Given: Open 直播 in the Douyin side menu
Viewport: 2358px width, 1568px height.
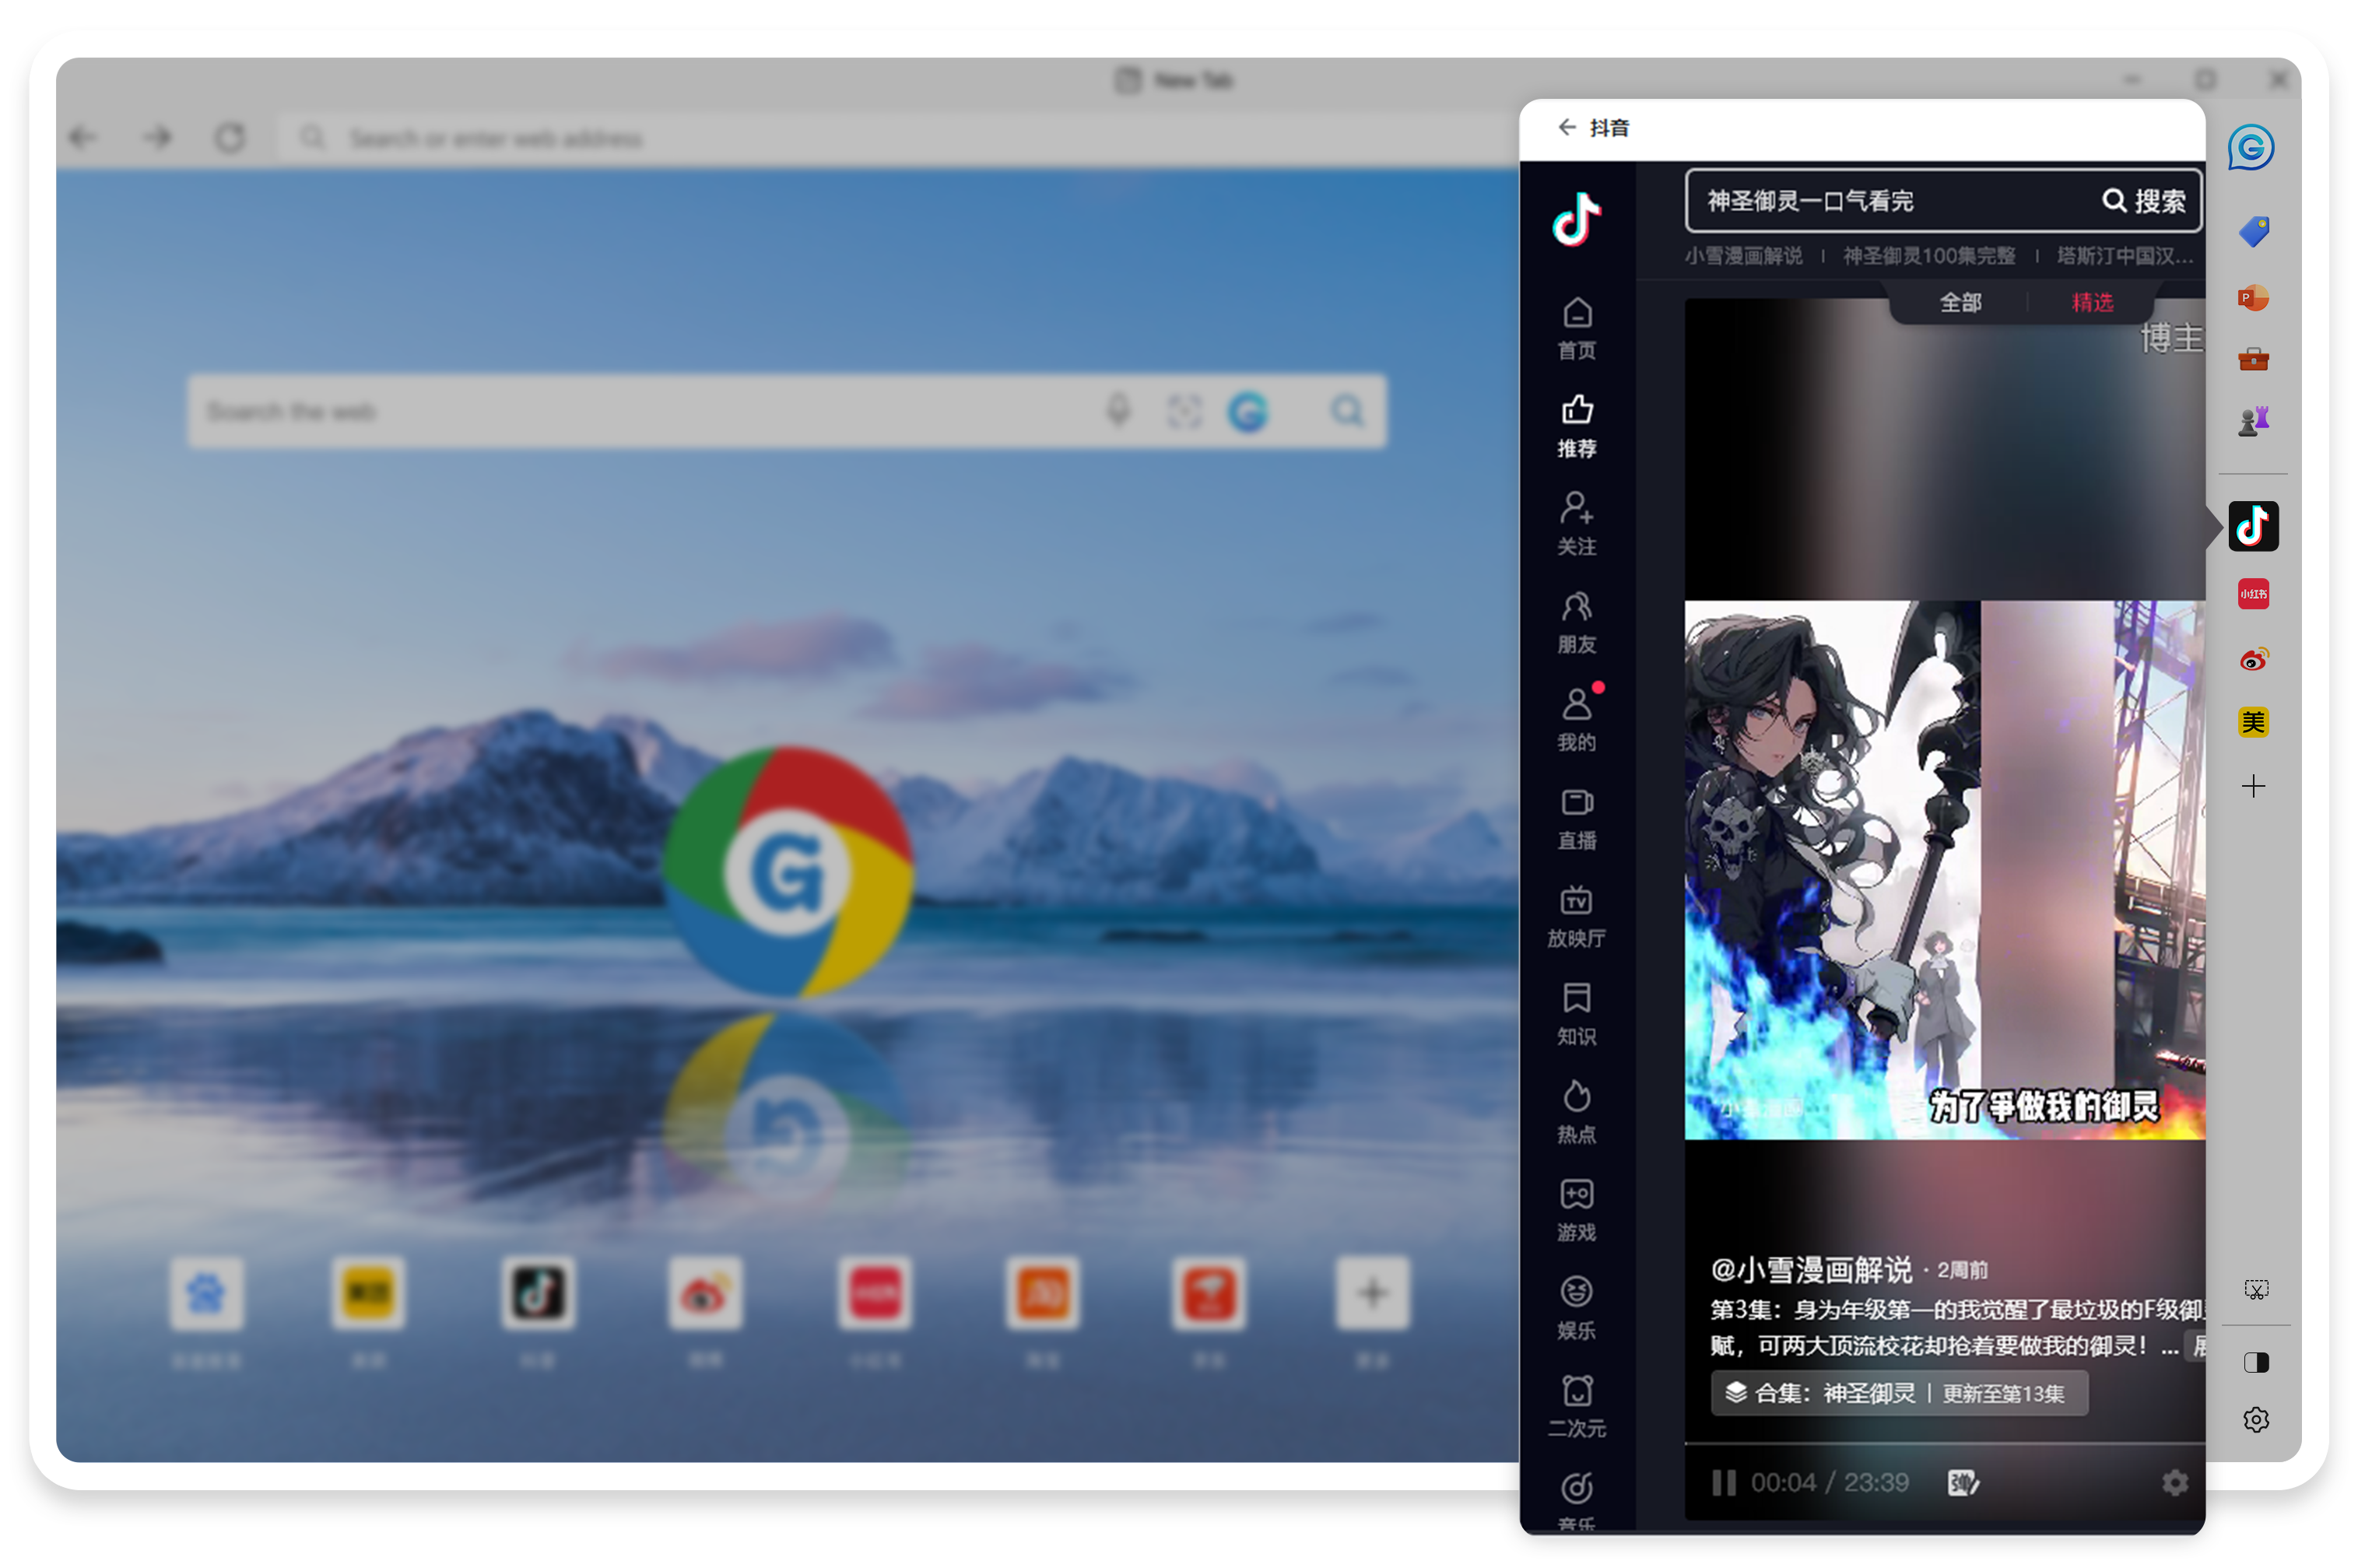Looking at the screenshot, I should (x=1576, y=818).
